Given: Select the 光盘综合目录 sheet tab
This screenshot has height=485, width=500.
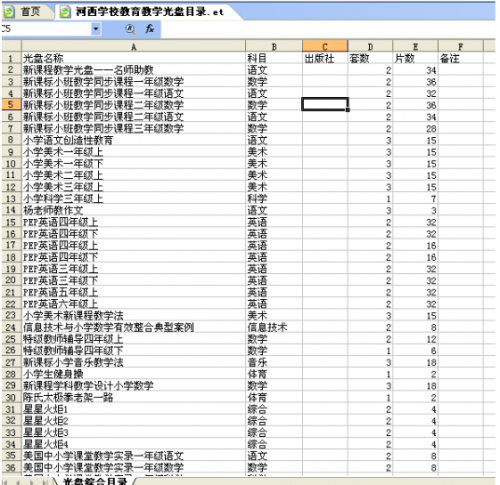Looking at the screenshot, I should pos(95,481).
